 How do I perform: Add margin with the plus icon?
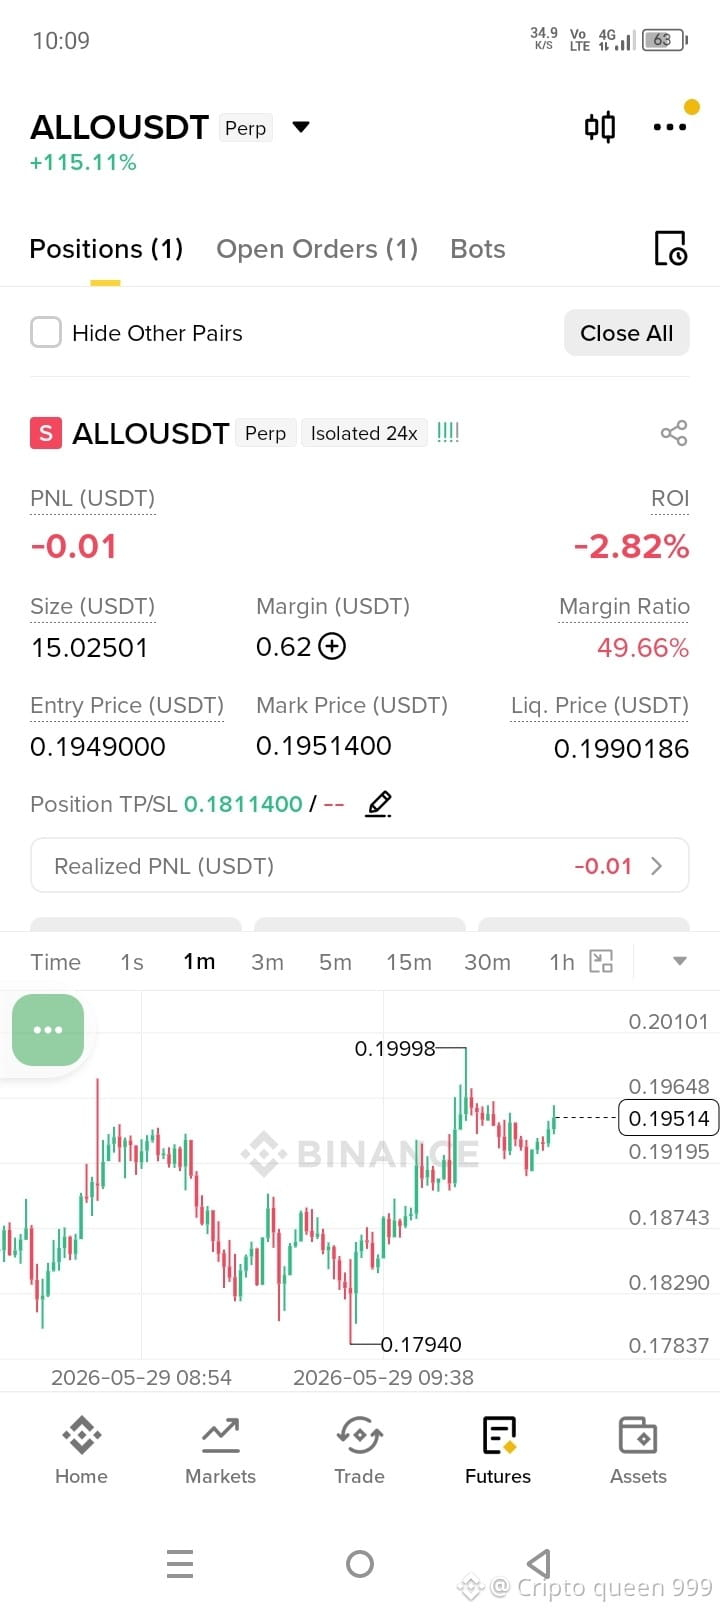(x=332, y=646)
